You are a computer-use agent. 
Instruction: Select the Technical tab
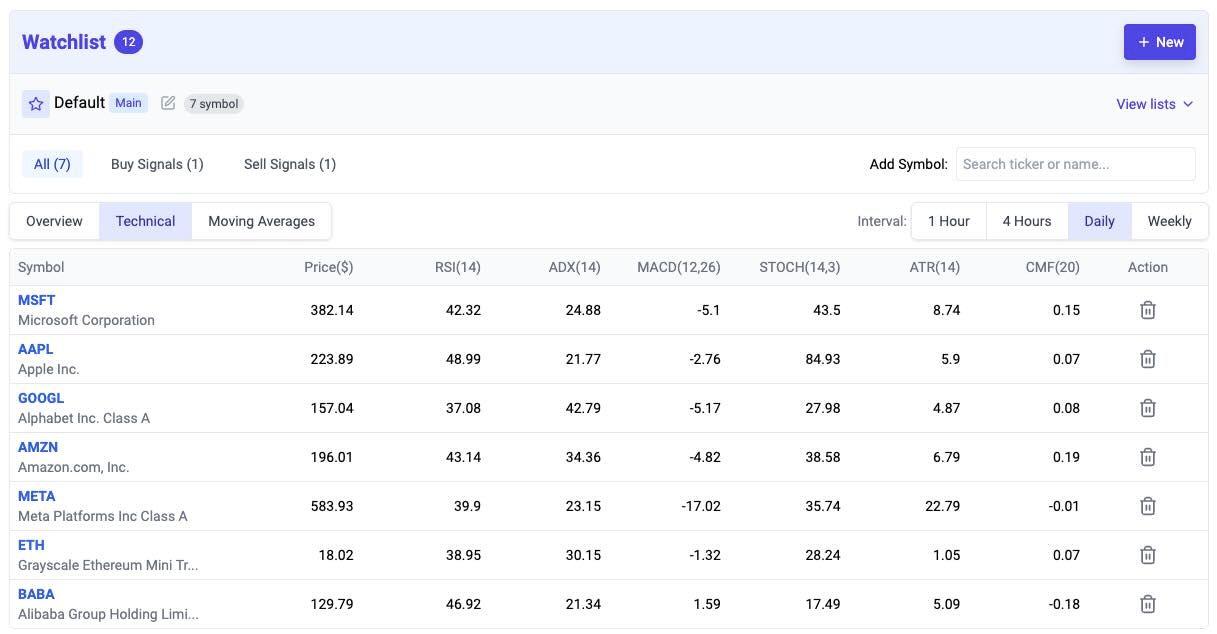[145, 221]
